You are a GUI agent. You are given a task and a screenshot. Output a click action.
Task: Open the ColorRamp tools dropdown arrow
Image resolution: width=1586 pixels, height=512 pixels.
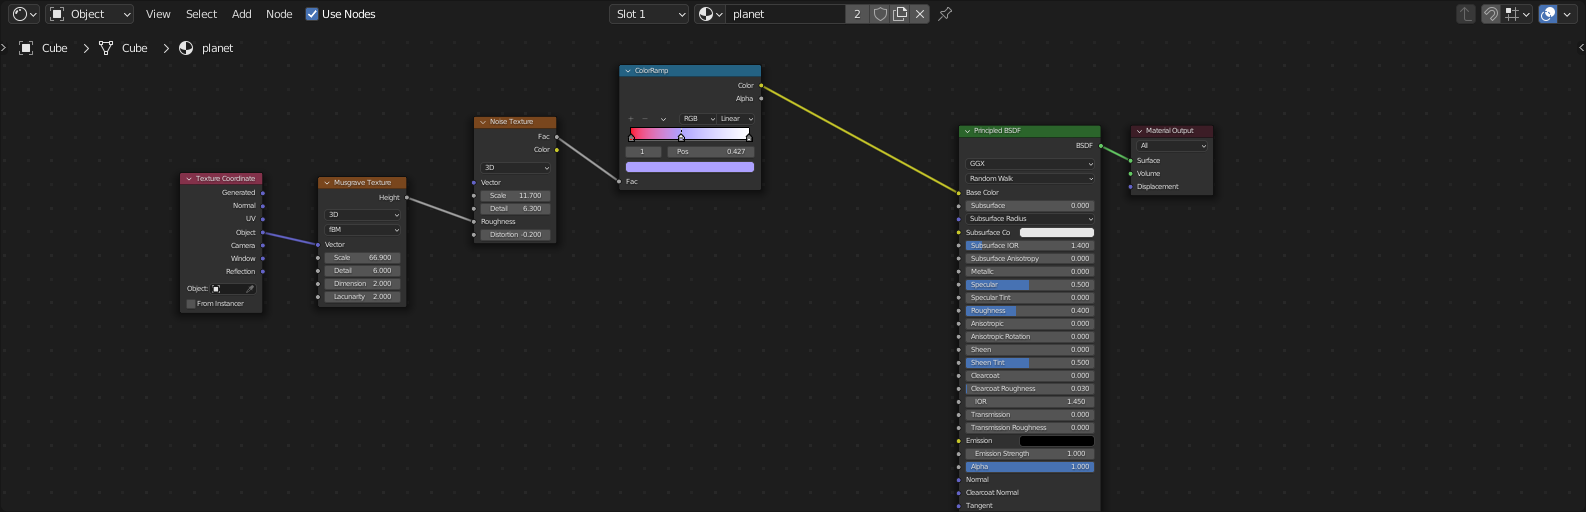pyautogui.click(x=663, y=119)
